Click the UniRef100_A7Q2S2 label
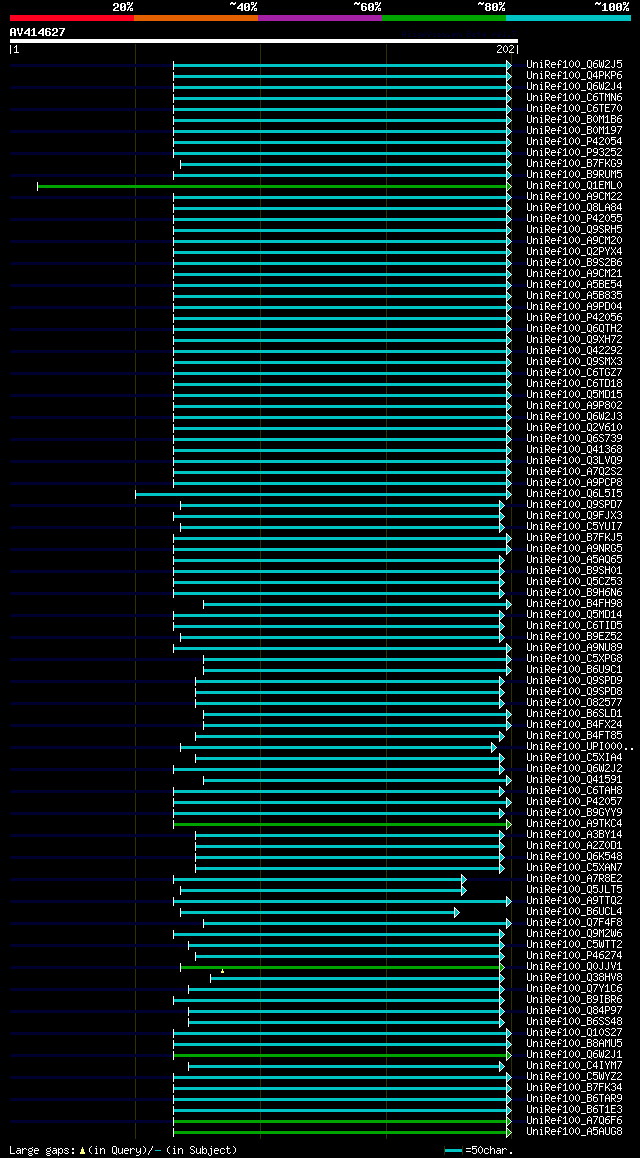The height and width of the screenshot is (1158, 640). [x=574, y=472]
